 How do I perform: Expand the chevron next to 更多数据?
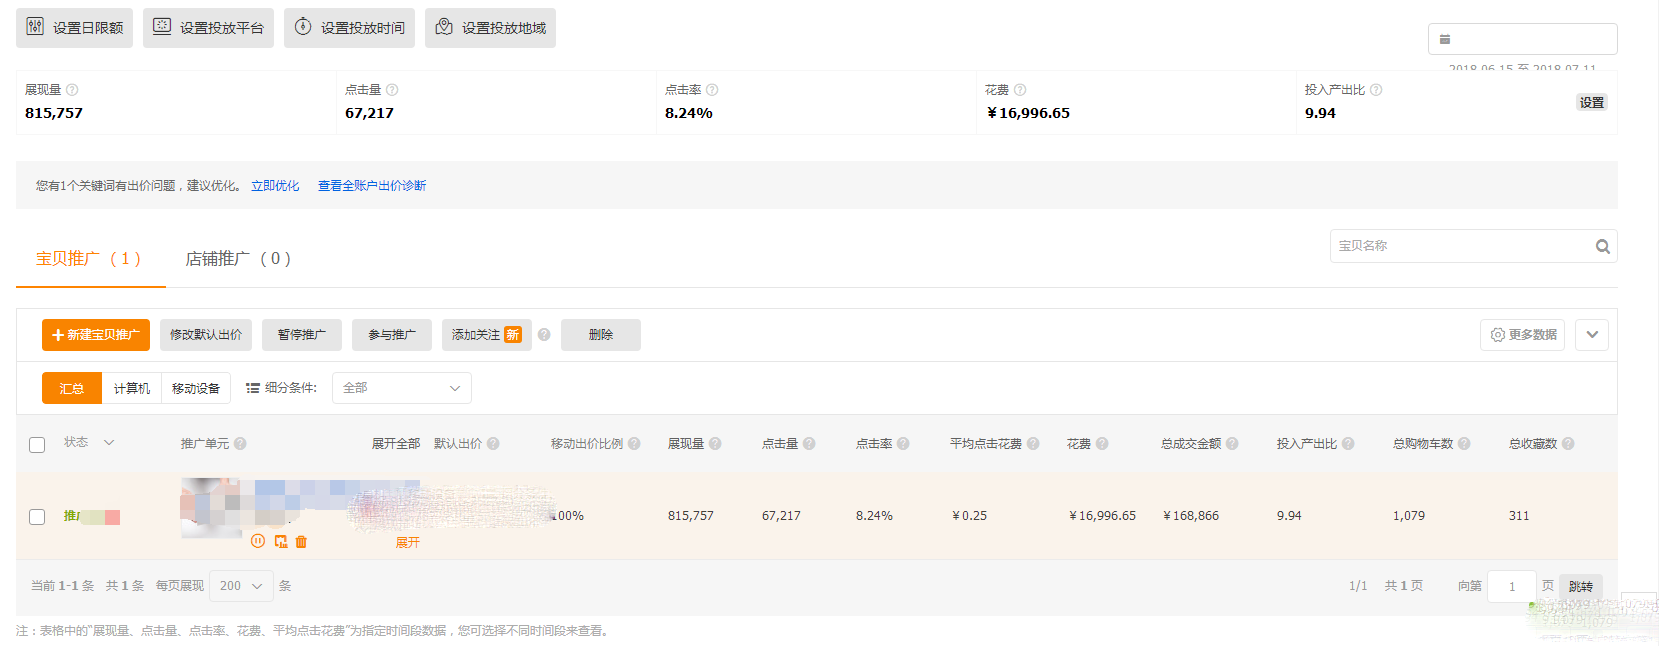click(x=1592, y=335)
